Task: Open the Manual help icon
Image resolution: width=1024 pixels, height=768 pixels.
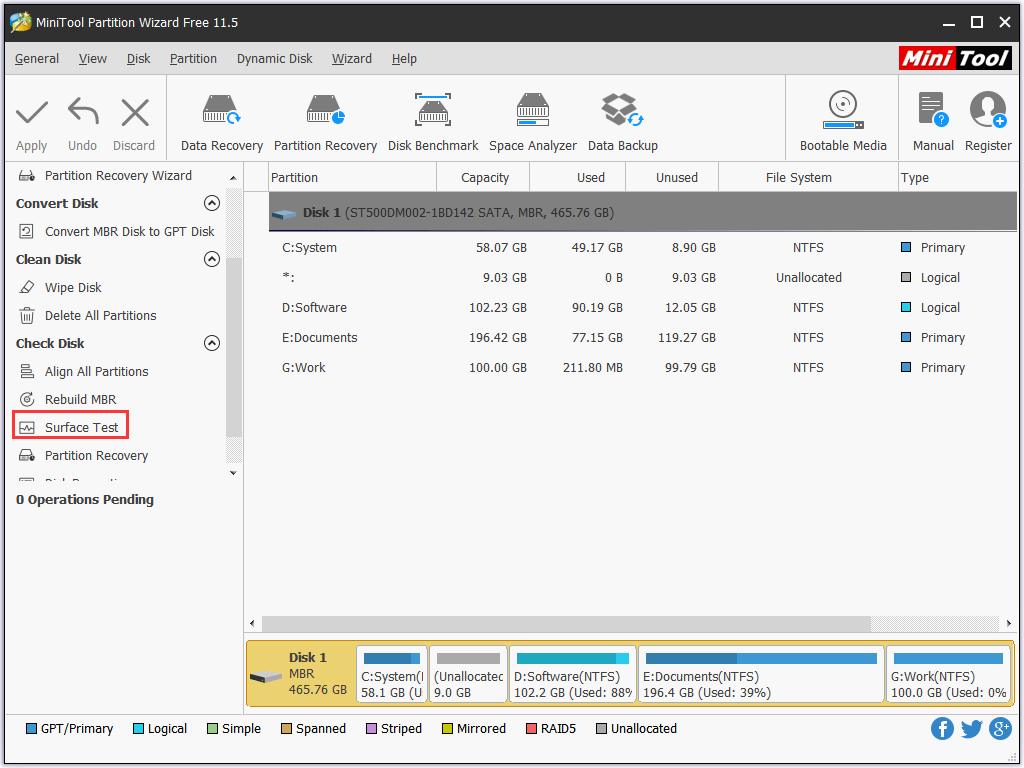Action: point(932,122)
